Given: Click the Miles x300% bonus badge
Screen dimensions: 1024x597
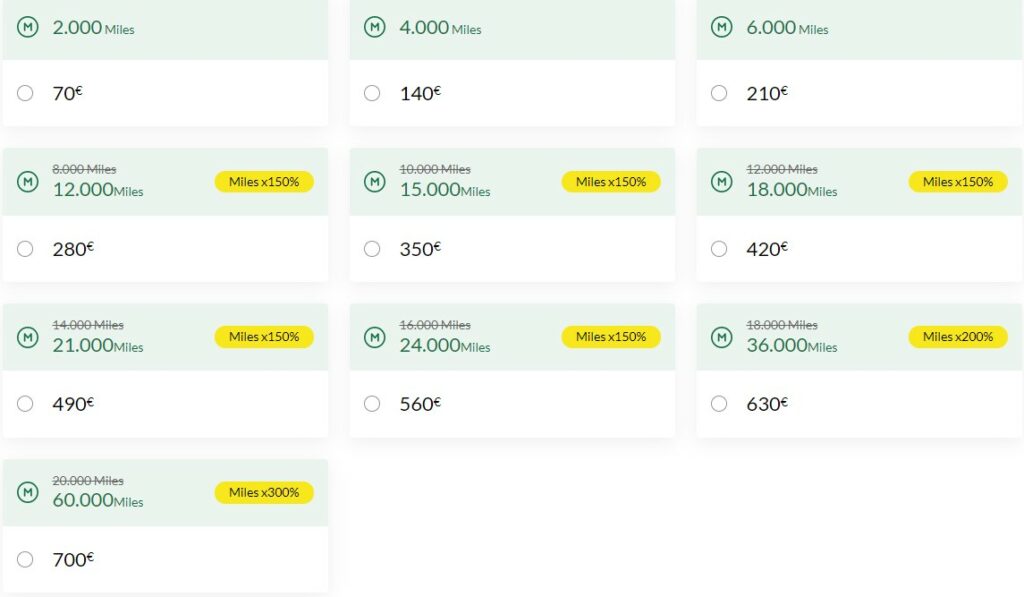Looking at the screenshot, I should click(x=264, y=492).
